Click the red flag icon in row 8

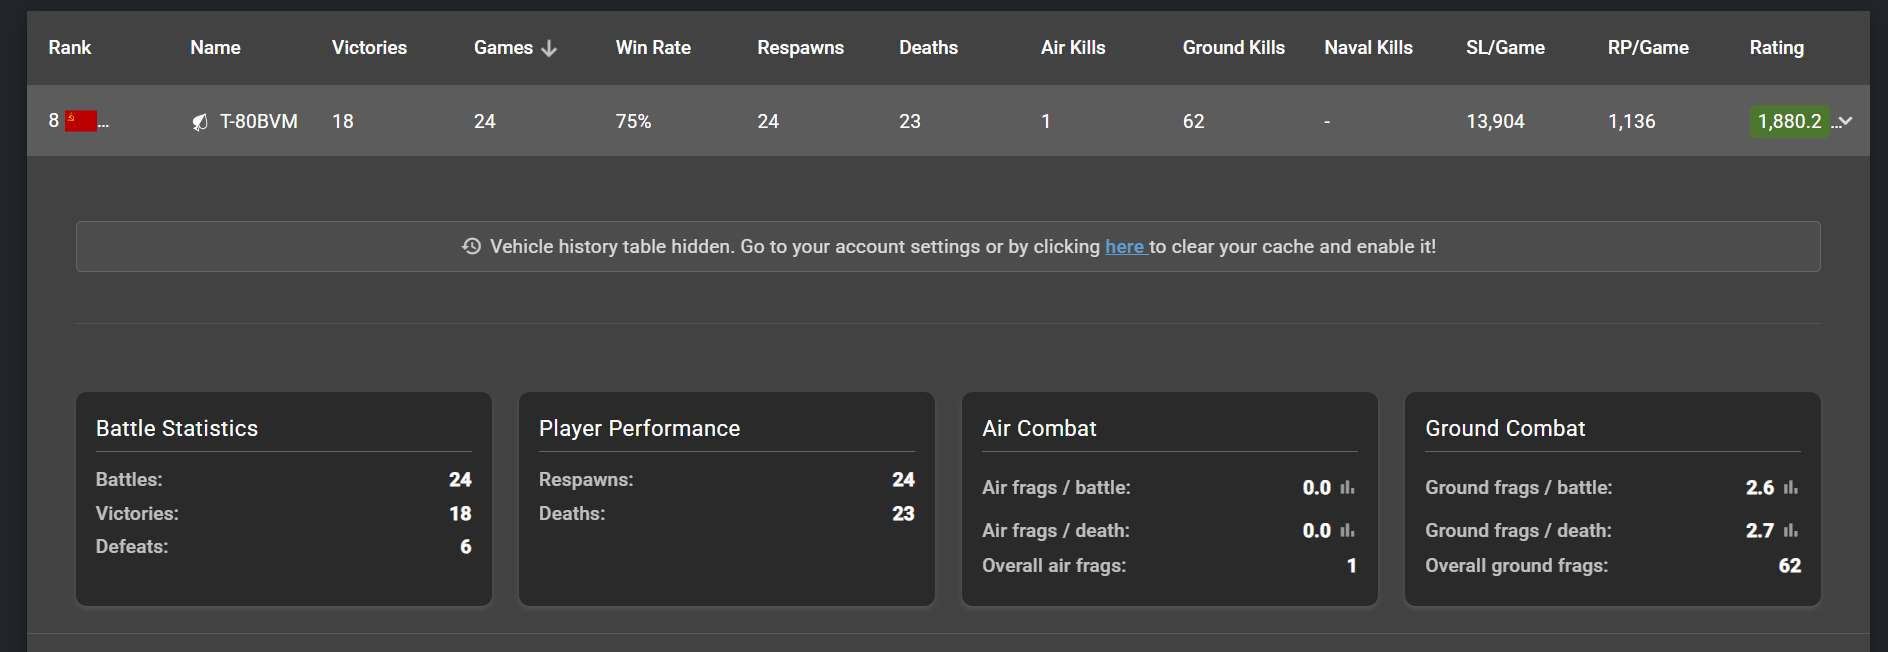(x=81, y=121)
